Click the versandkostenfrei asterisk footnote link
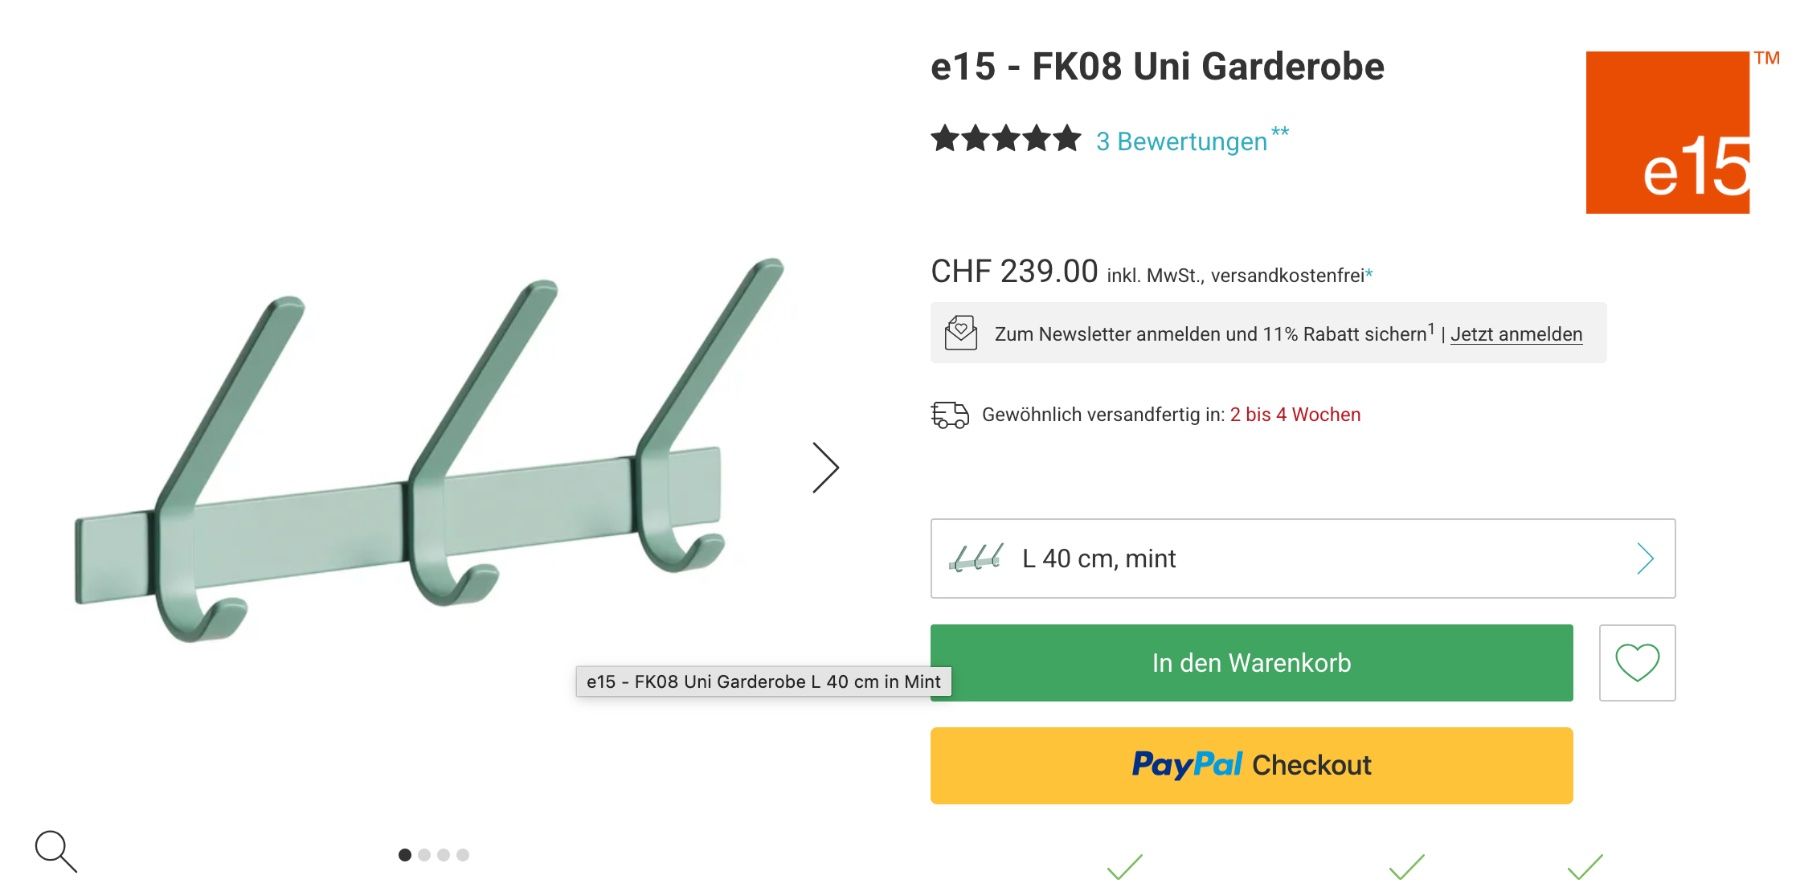 [1369, 273]
